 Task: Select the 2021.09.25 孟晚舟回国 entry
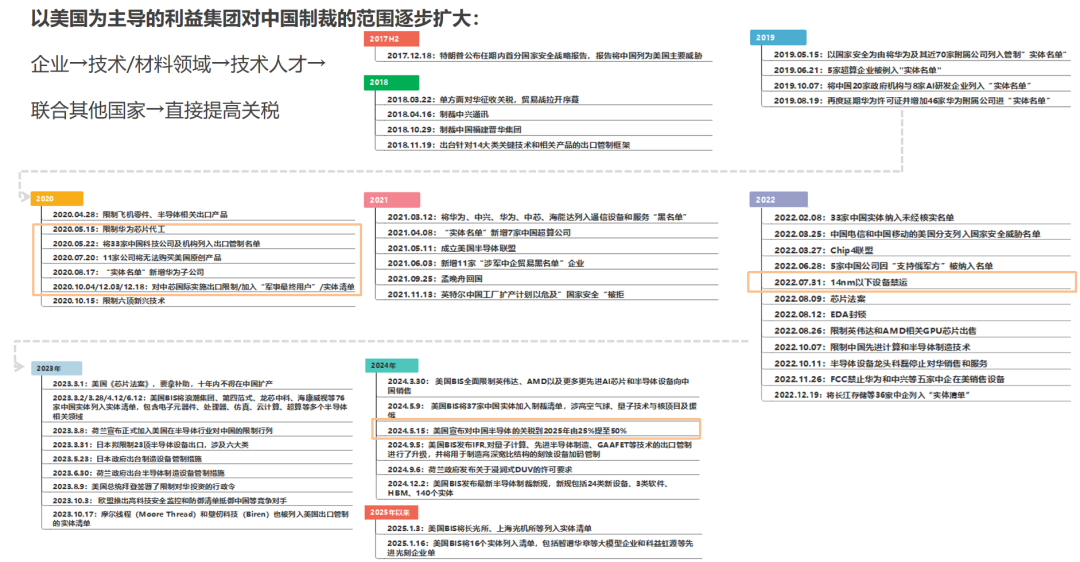(x=435, y=279)
